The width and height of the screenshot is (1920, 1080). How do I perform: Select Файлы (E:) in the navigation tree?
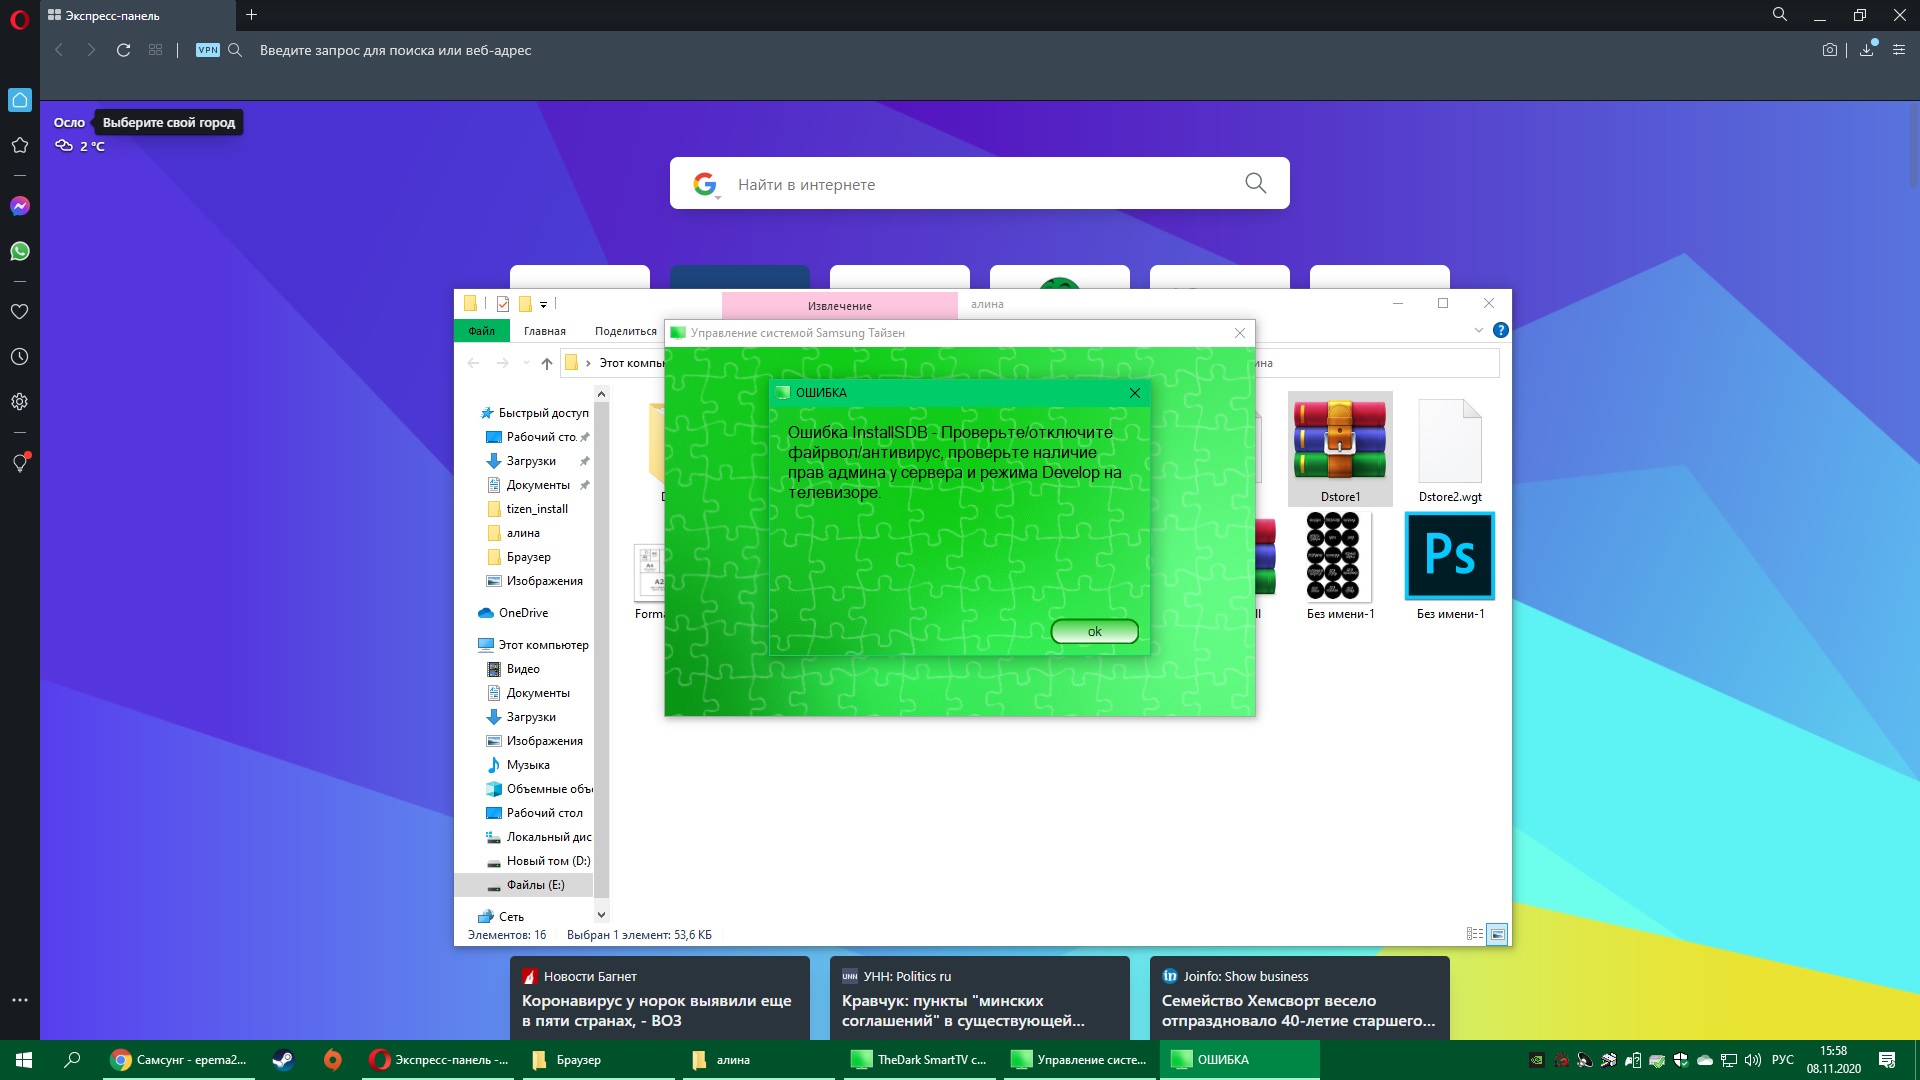point(535,885)
